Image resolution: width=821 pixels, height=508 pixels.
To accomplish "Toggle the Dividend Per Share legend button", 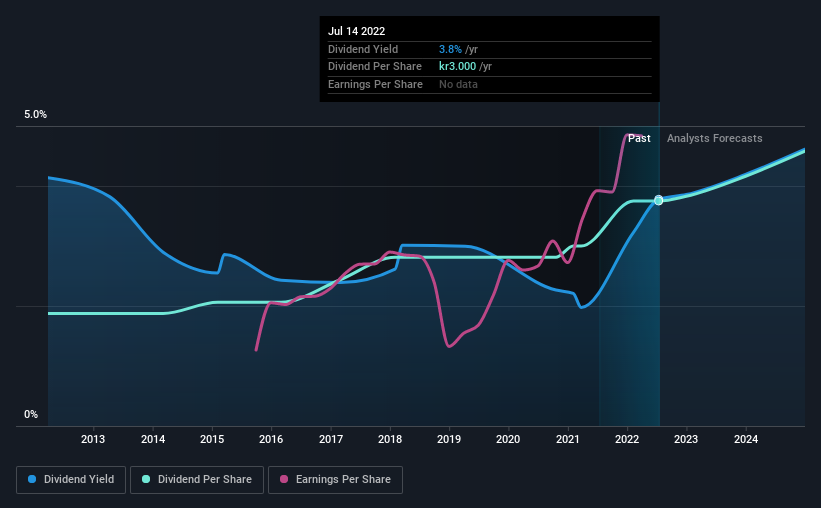I will [197, 480].
